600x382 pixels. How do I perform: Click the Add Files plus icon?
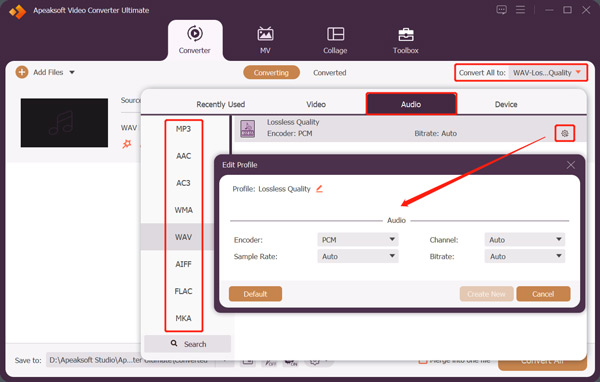tap(22, 72)
